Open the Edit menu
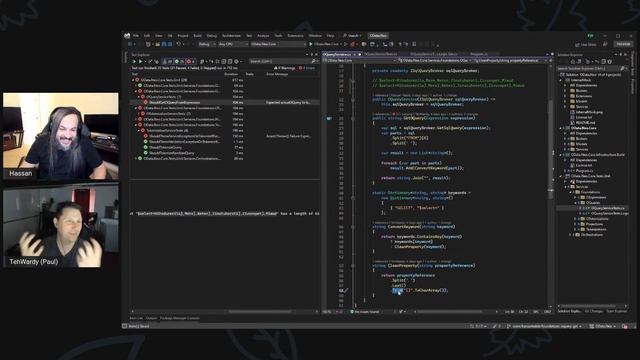640x360 pixels. point(147,36)
